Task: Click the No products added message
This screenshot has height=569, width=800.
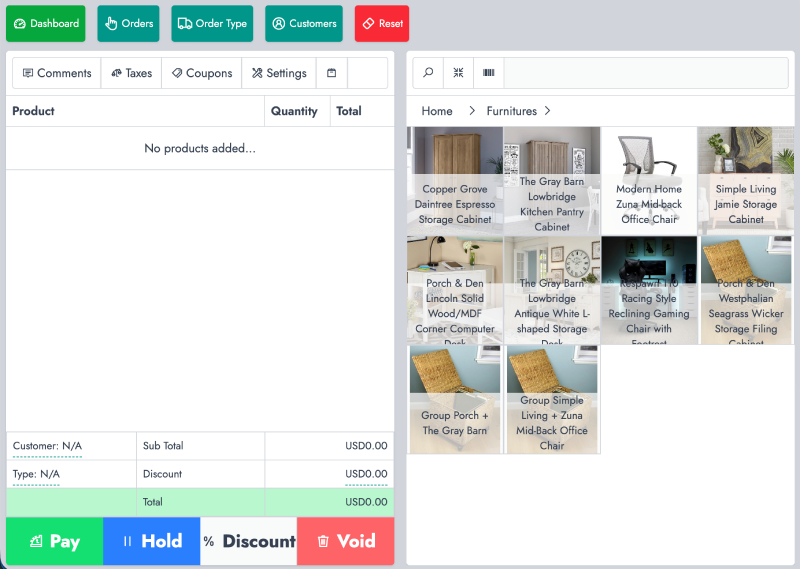Action: coord(200,149)
